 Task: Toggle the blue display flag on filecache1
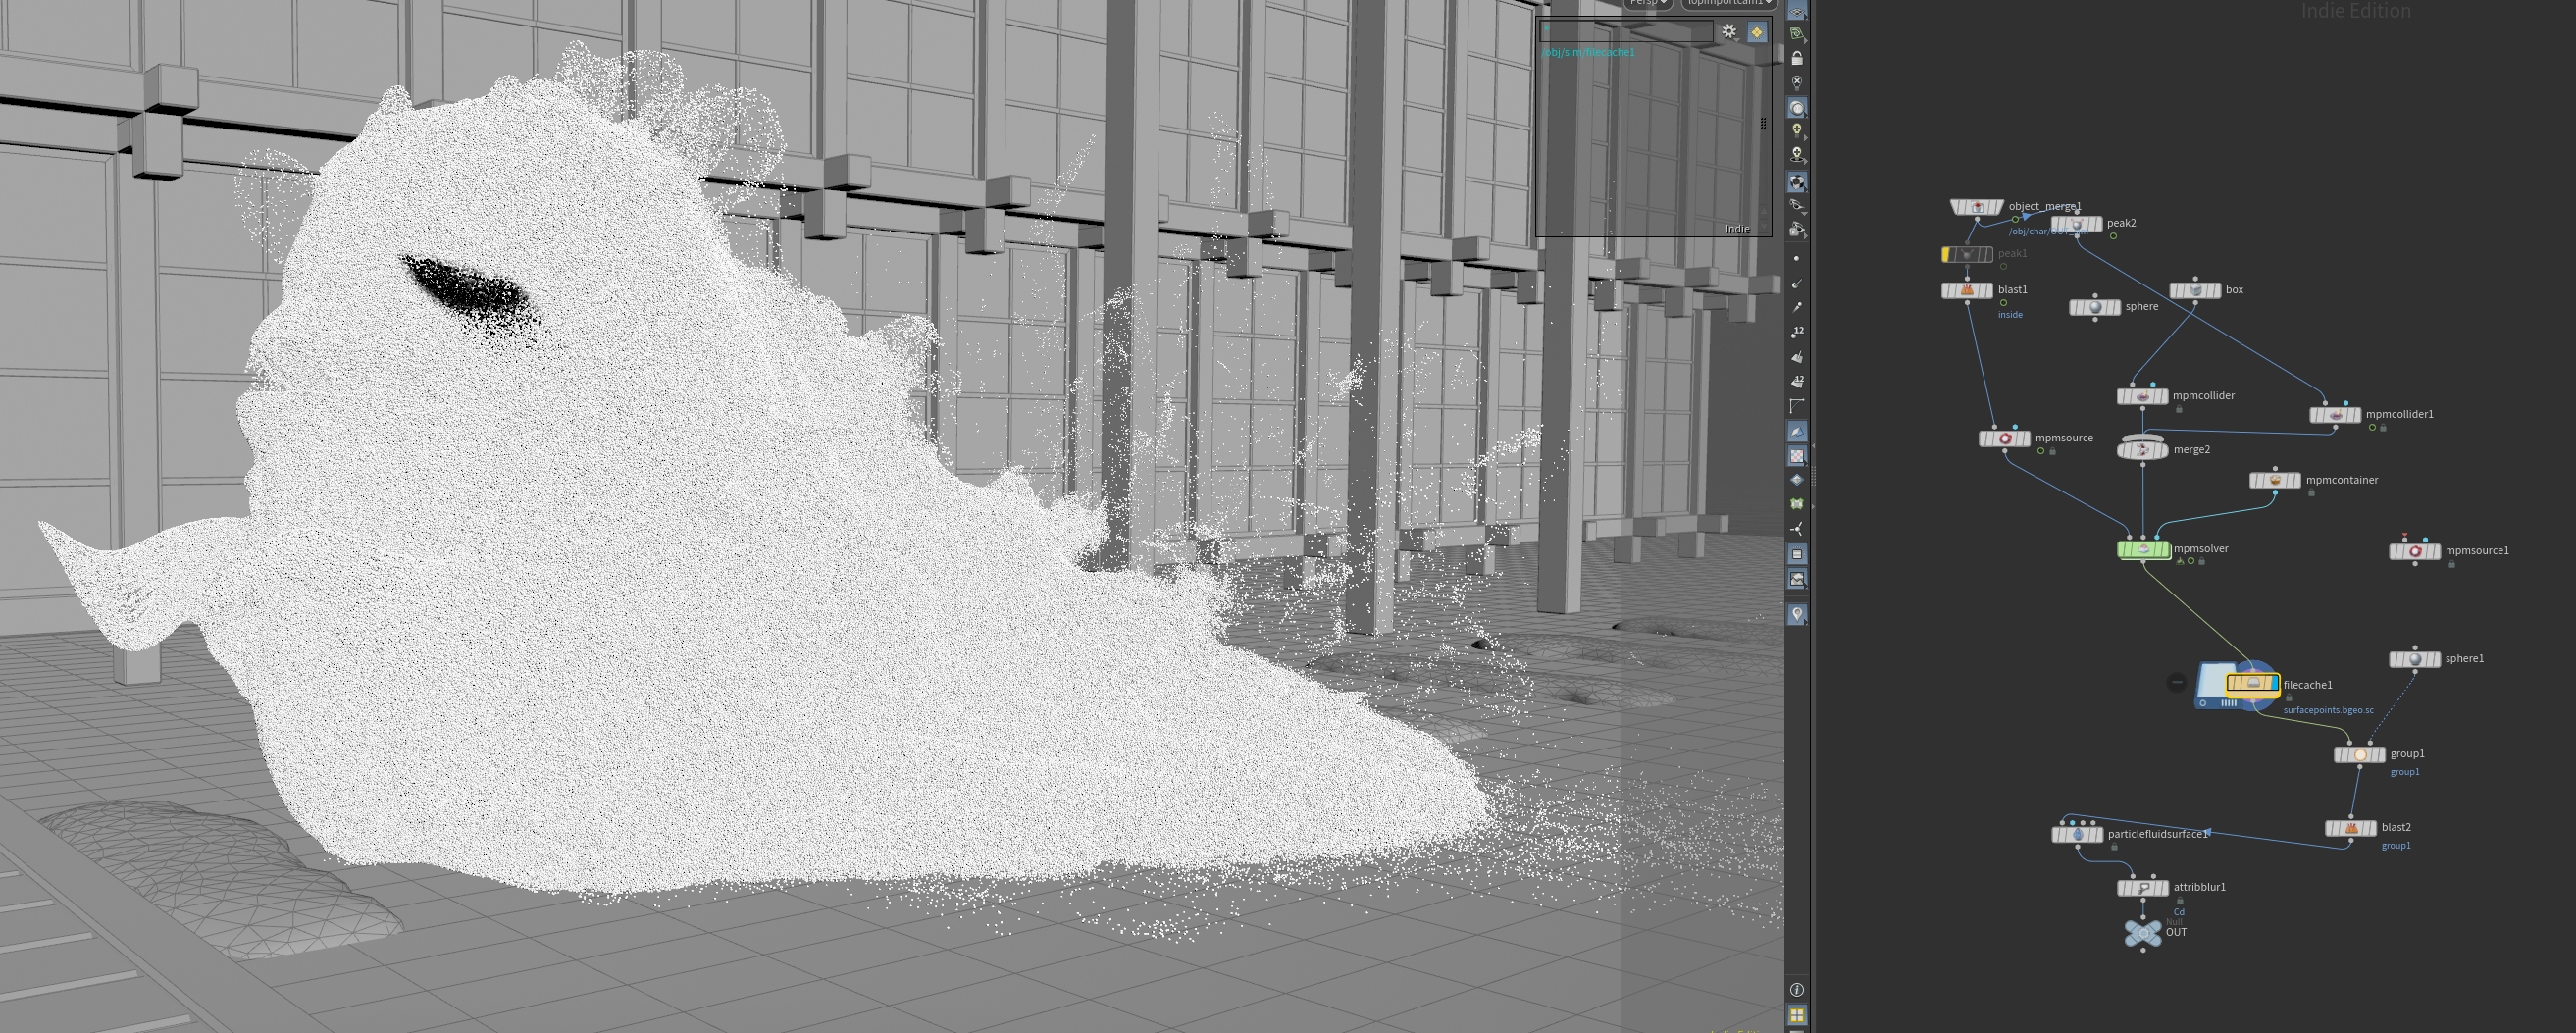(x=2275, y=684)
